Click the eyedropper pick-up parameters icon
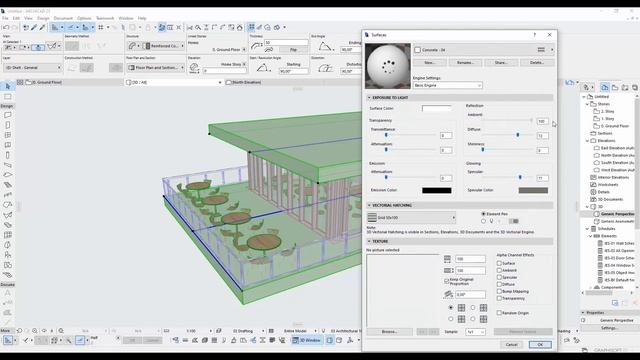This screenshot has width=640, height=360. 34,28
